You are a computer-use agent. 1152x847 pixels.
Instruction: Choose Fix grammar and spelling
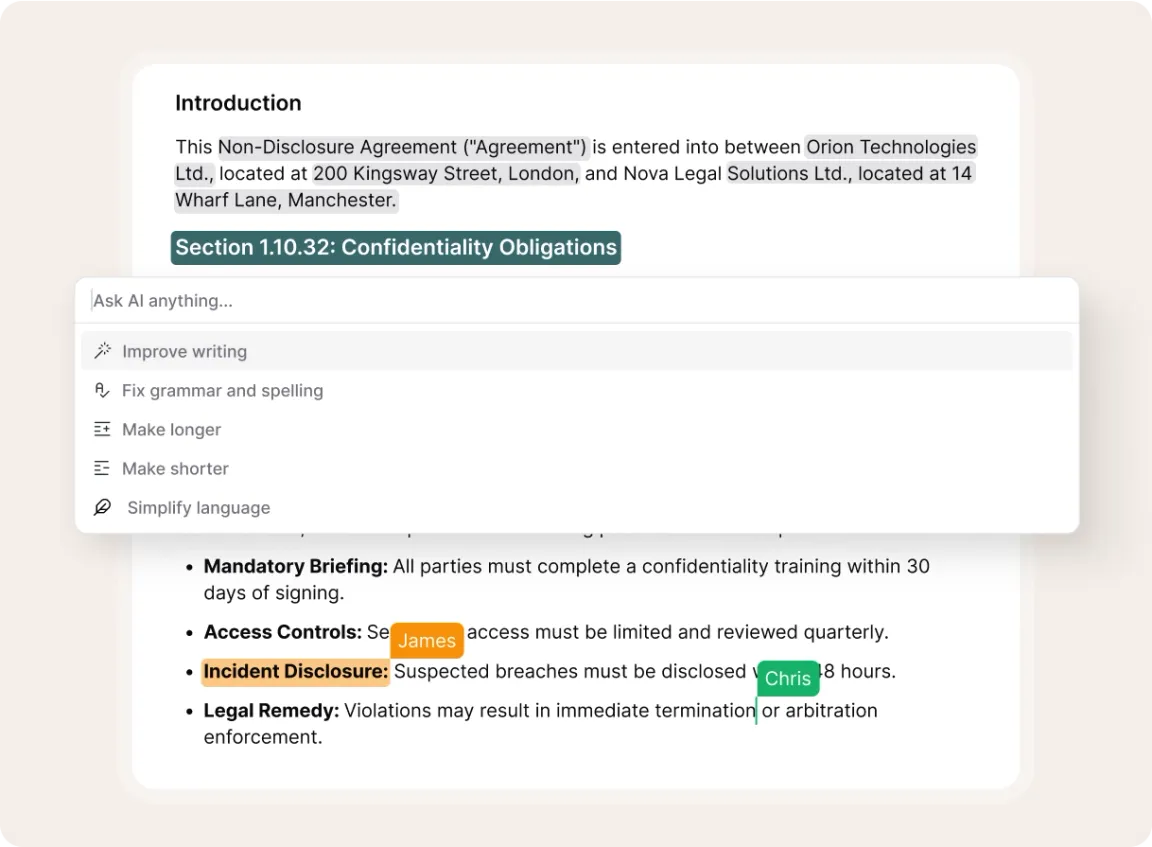[222, 390]
